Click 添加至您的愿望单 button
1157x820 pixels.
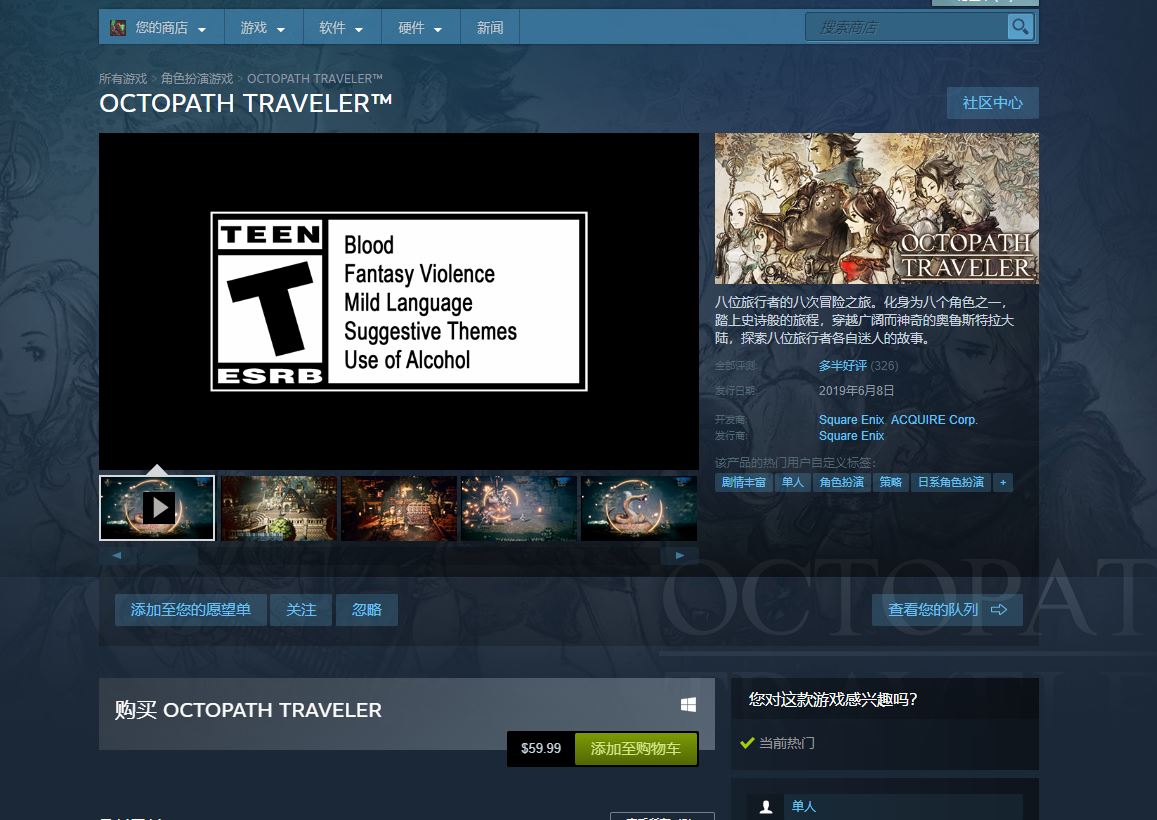pyautogui.click(x=190, y=610)
